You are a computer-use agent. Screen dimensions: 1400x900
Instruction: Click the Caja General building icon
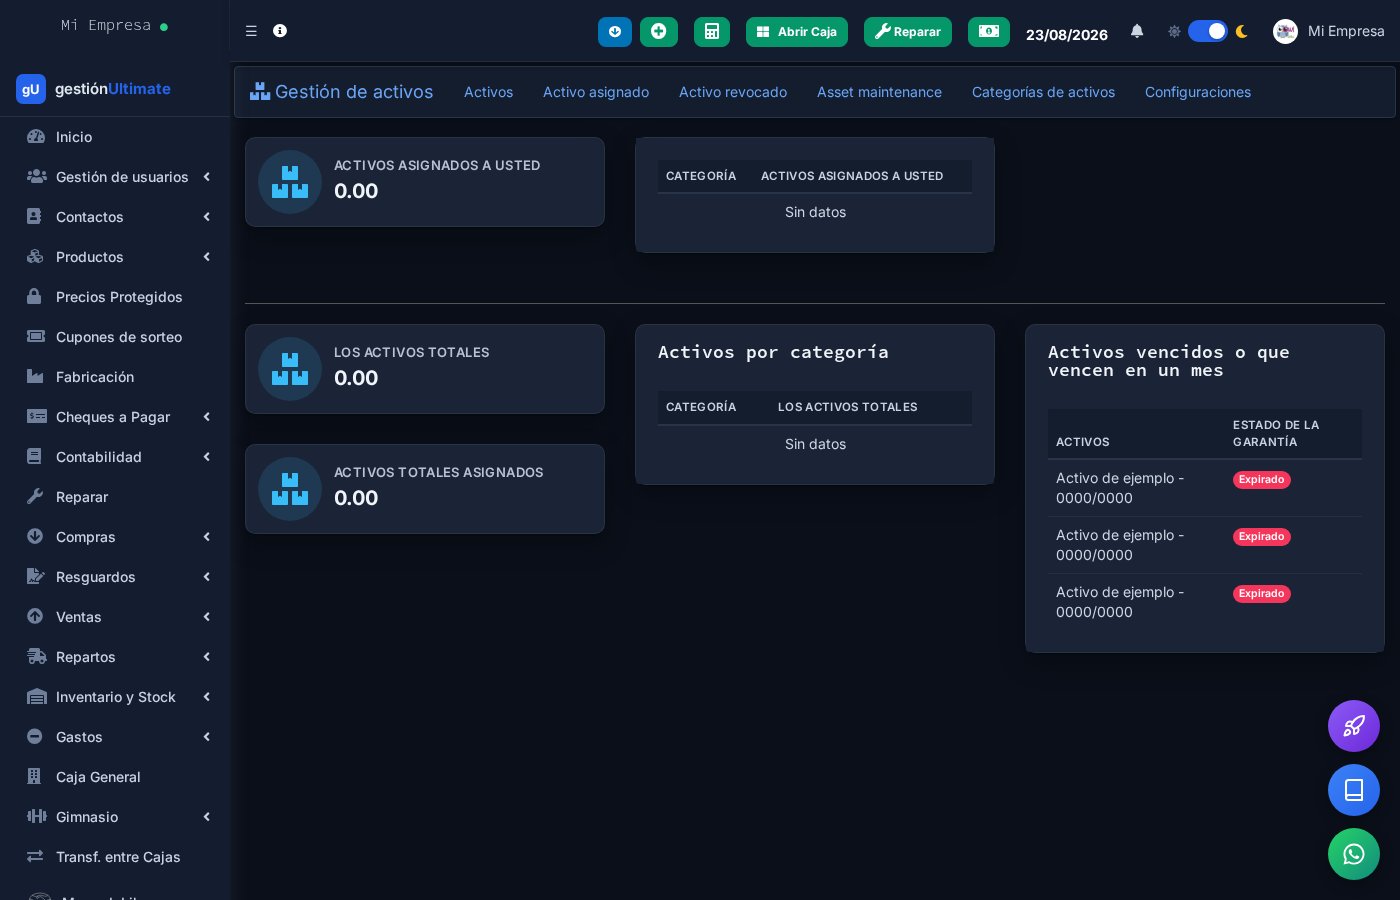coord(35,776)
